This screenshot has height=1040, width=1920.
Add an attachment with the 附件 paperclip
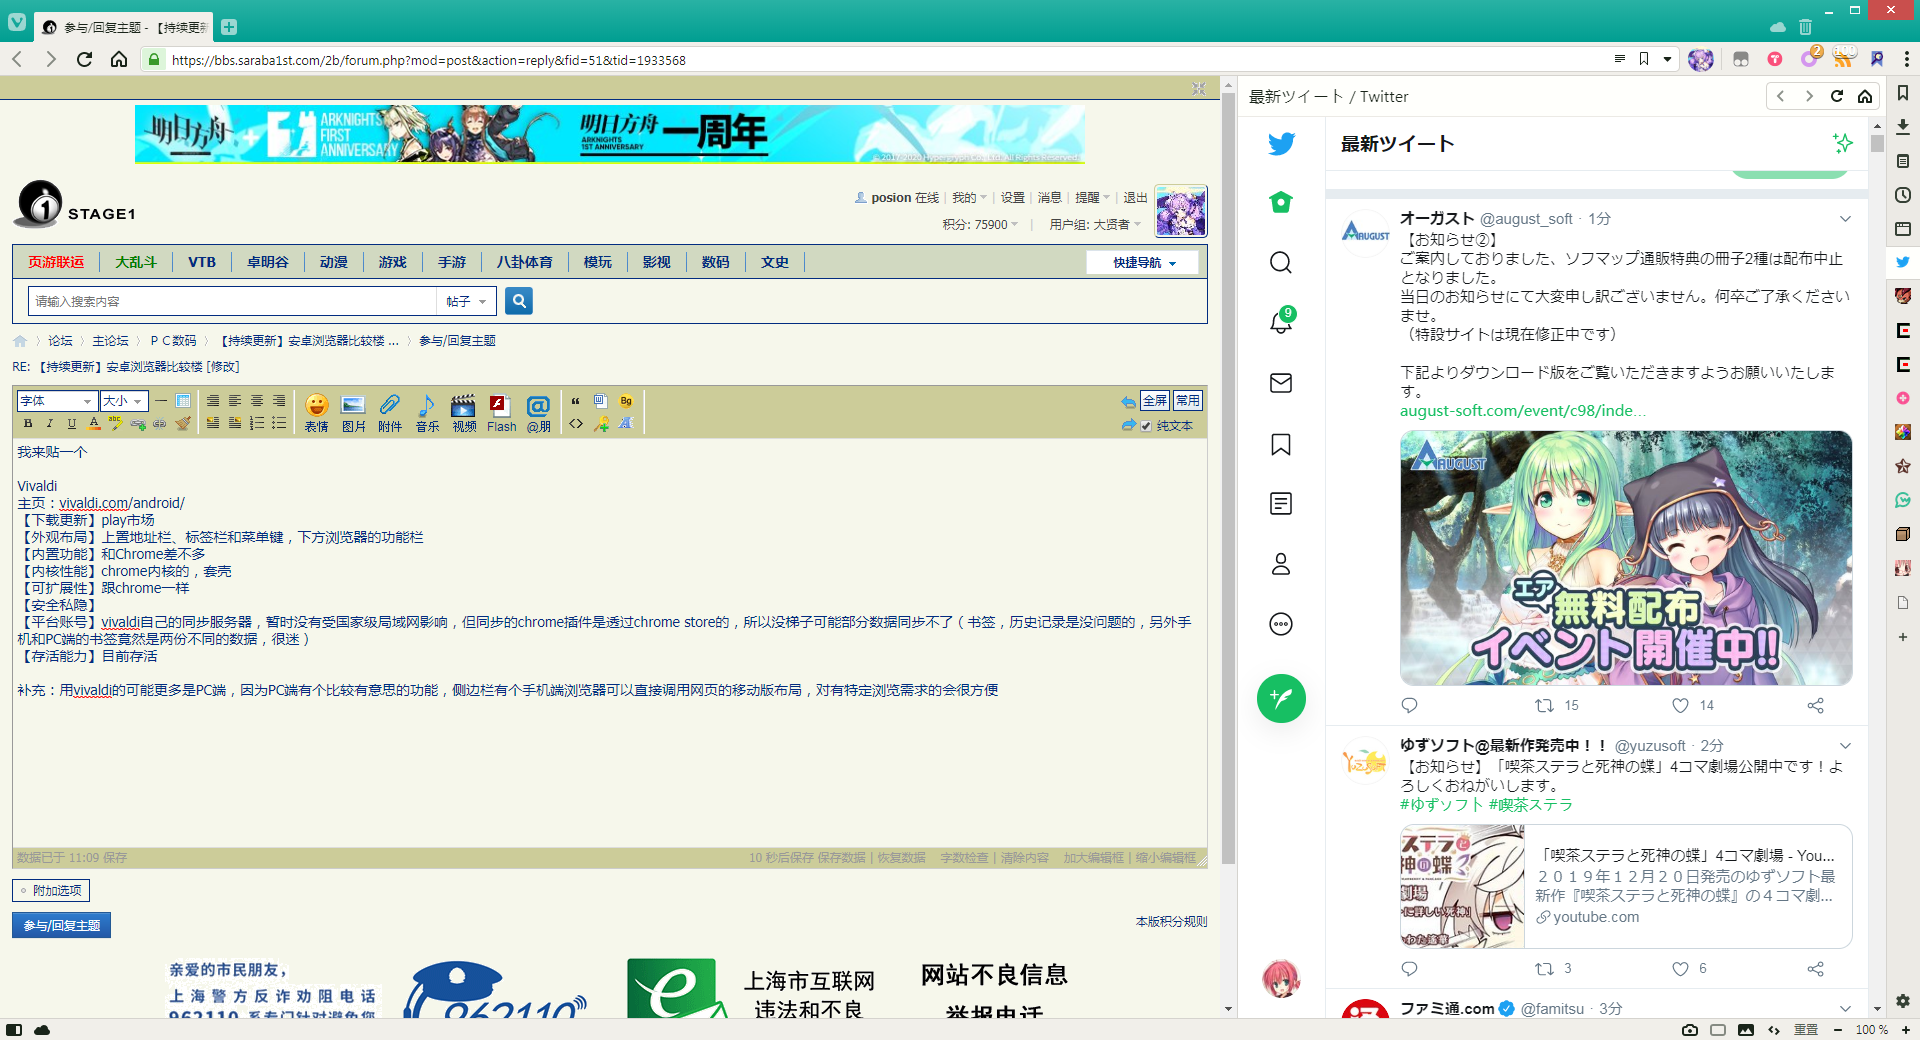tap(390, 413)
